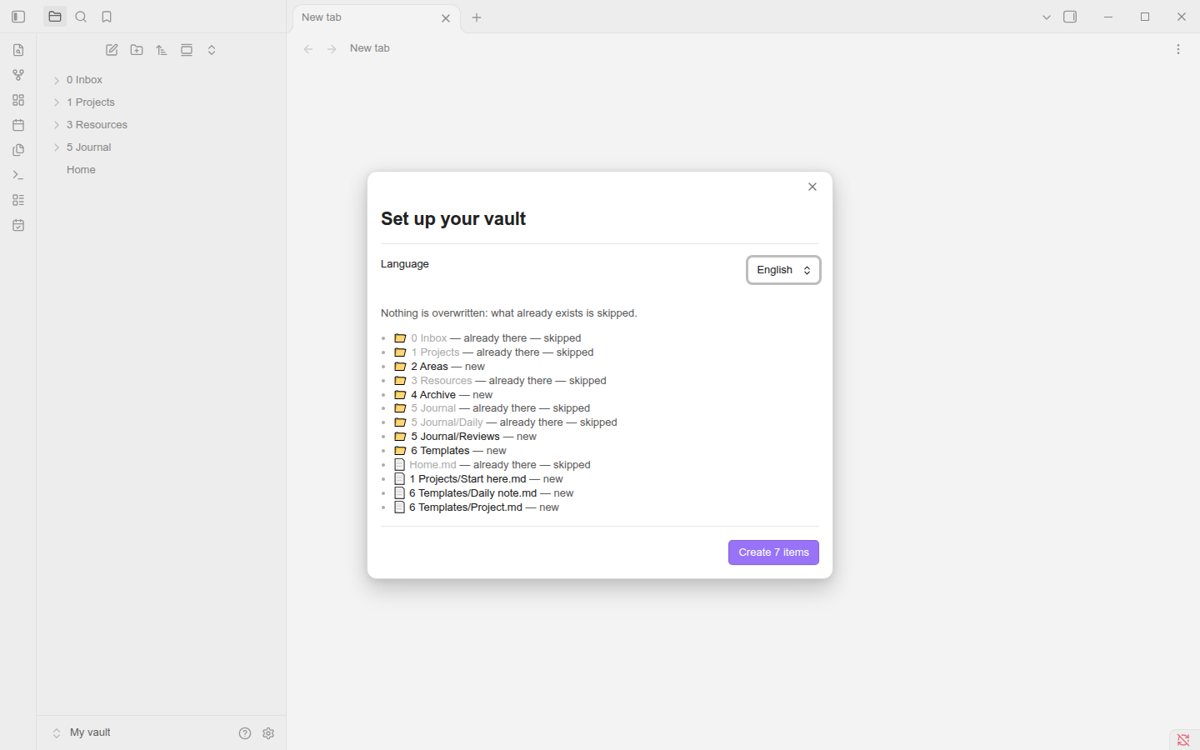The height and width of the screenshot is (750, 1200).
Task: Click New tab title in header
Action: tap(370, 48)
